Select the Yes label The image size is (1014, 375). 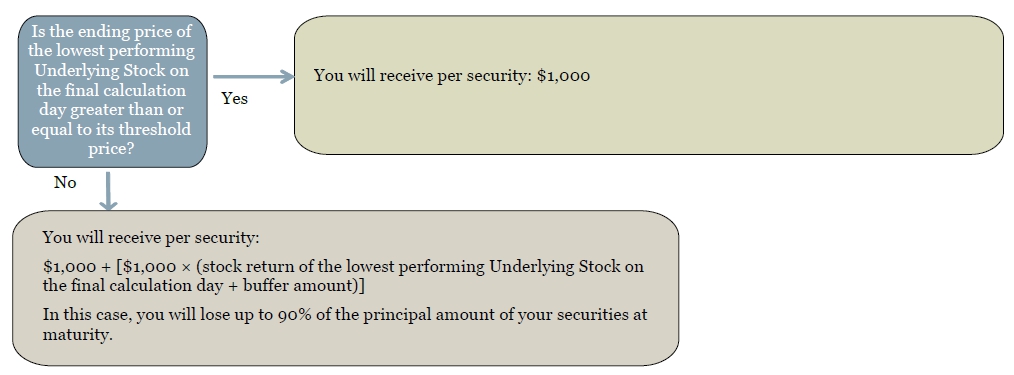click(234, 98)
